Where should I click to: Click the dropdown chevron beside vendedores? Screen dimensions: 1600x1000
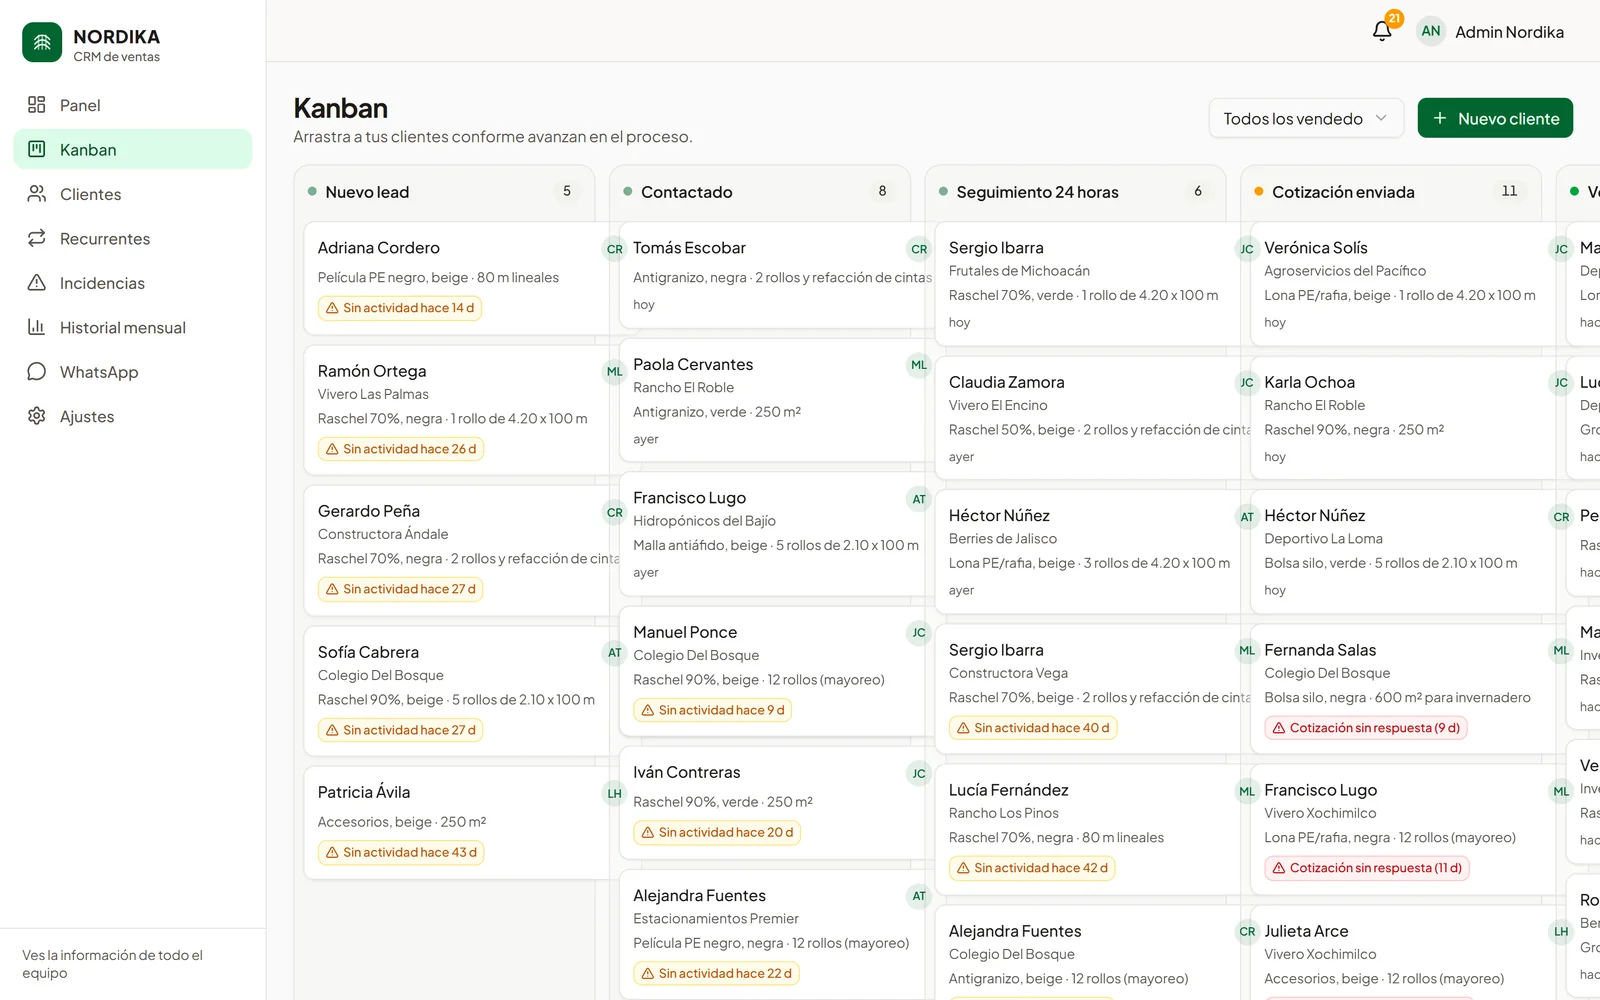click(x=1381, y=118)
